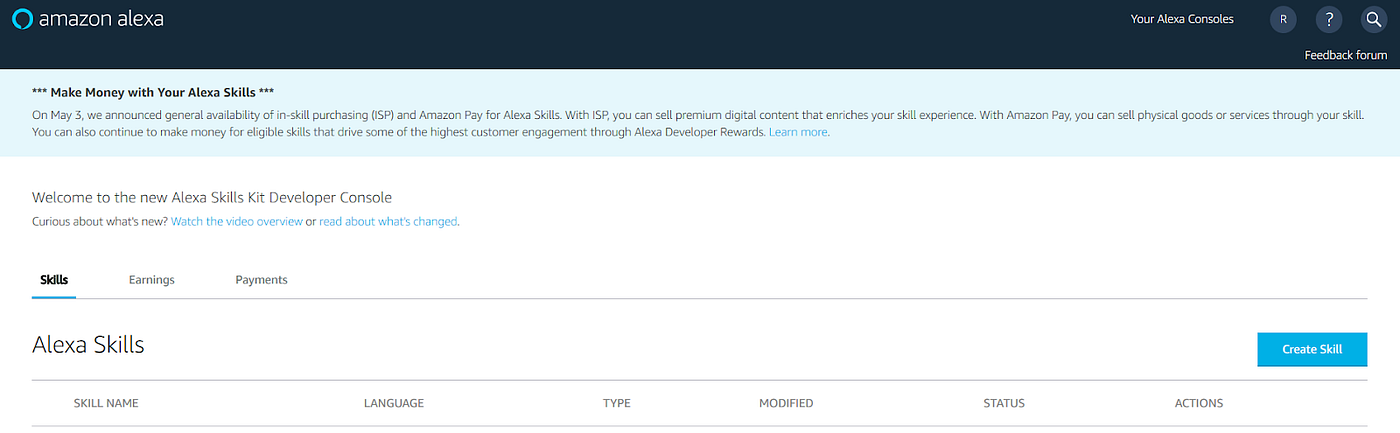
Task: Click the Alexa Skills heading
Action: point(88,345)
